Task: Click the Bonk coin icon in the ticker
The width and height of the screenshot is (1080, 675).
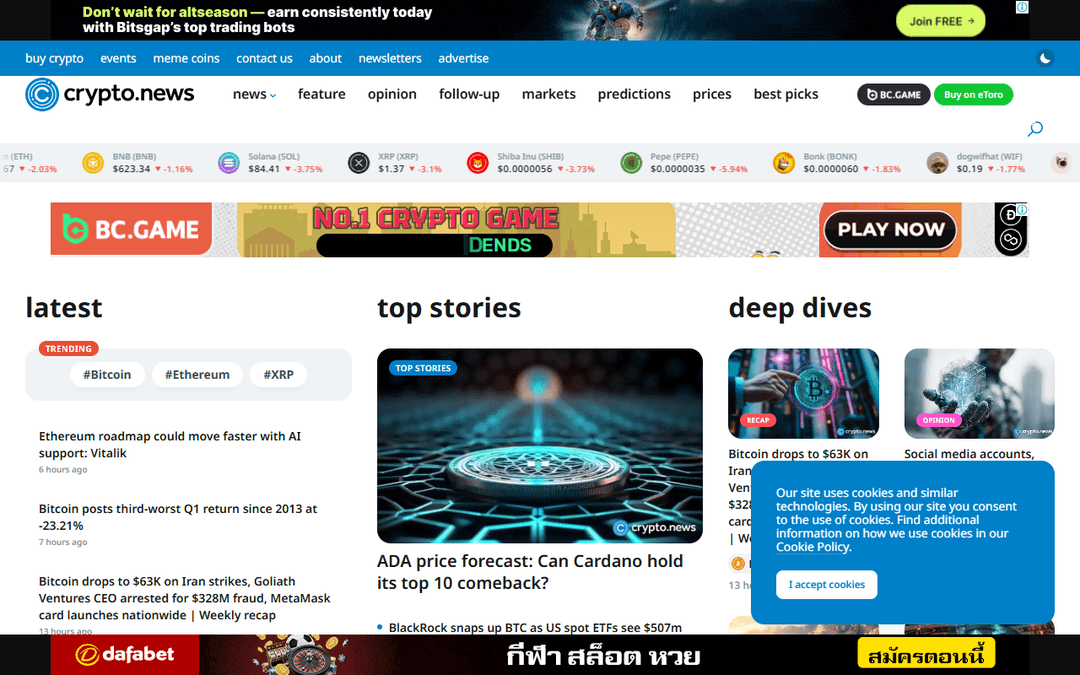Action: click(x=784, y=163)
